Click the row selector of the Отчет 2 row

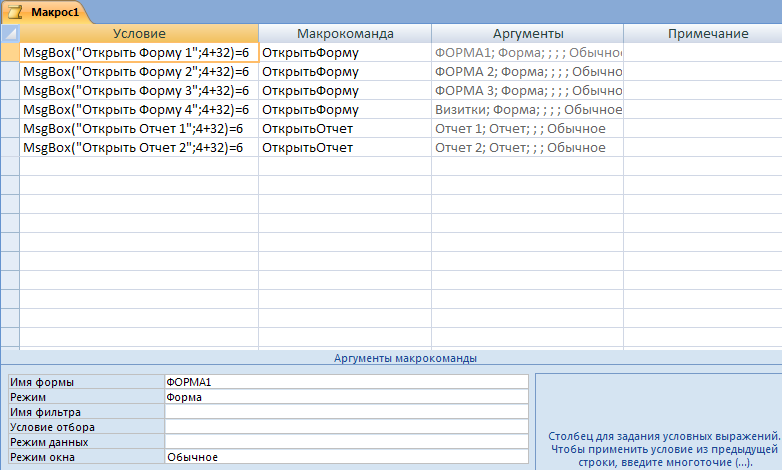pos(10,148)
